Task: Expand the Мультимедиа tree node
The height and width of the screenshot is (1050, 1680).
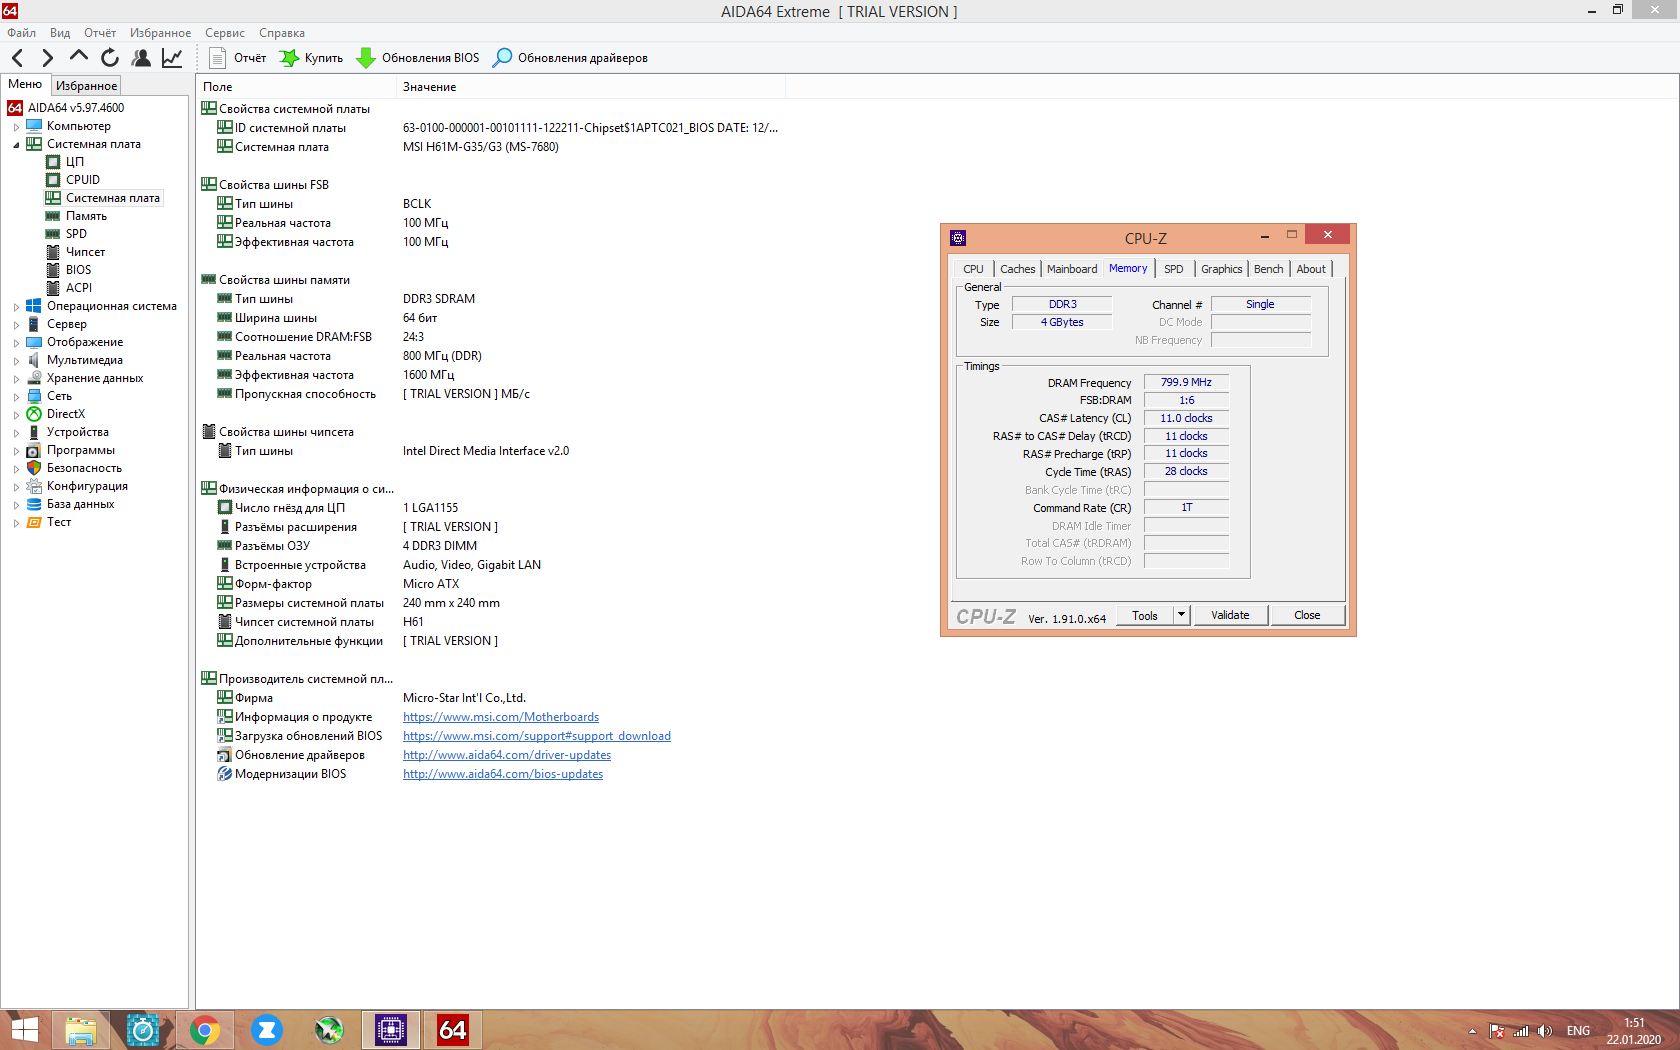Action: [16, 361]
